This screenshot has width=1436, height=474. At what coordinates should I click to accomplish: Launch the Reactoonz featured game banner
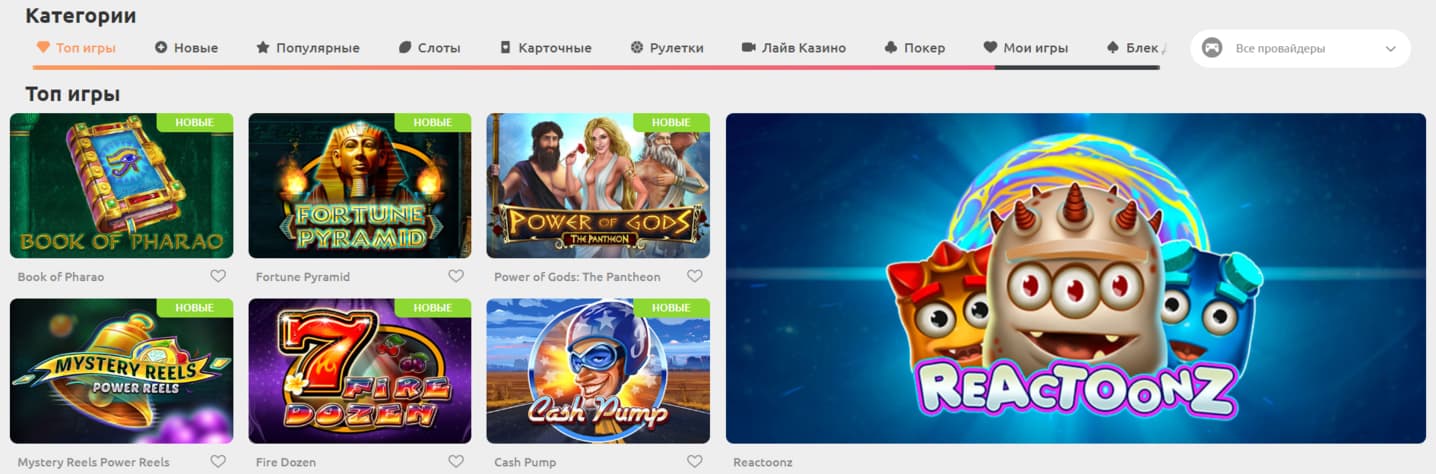[x=1076, y=278]
